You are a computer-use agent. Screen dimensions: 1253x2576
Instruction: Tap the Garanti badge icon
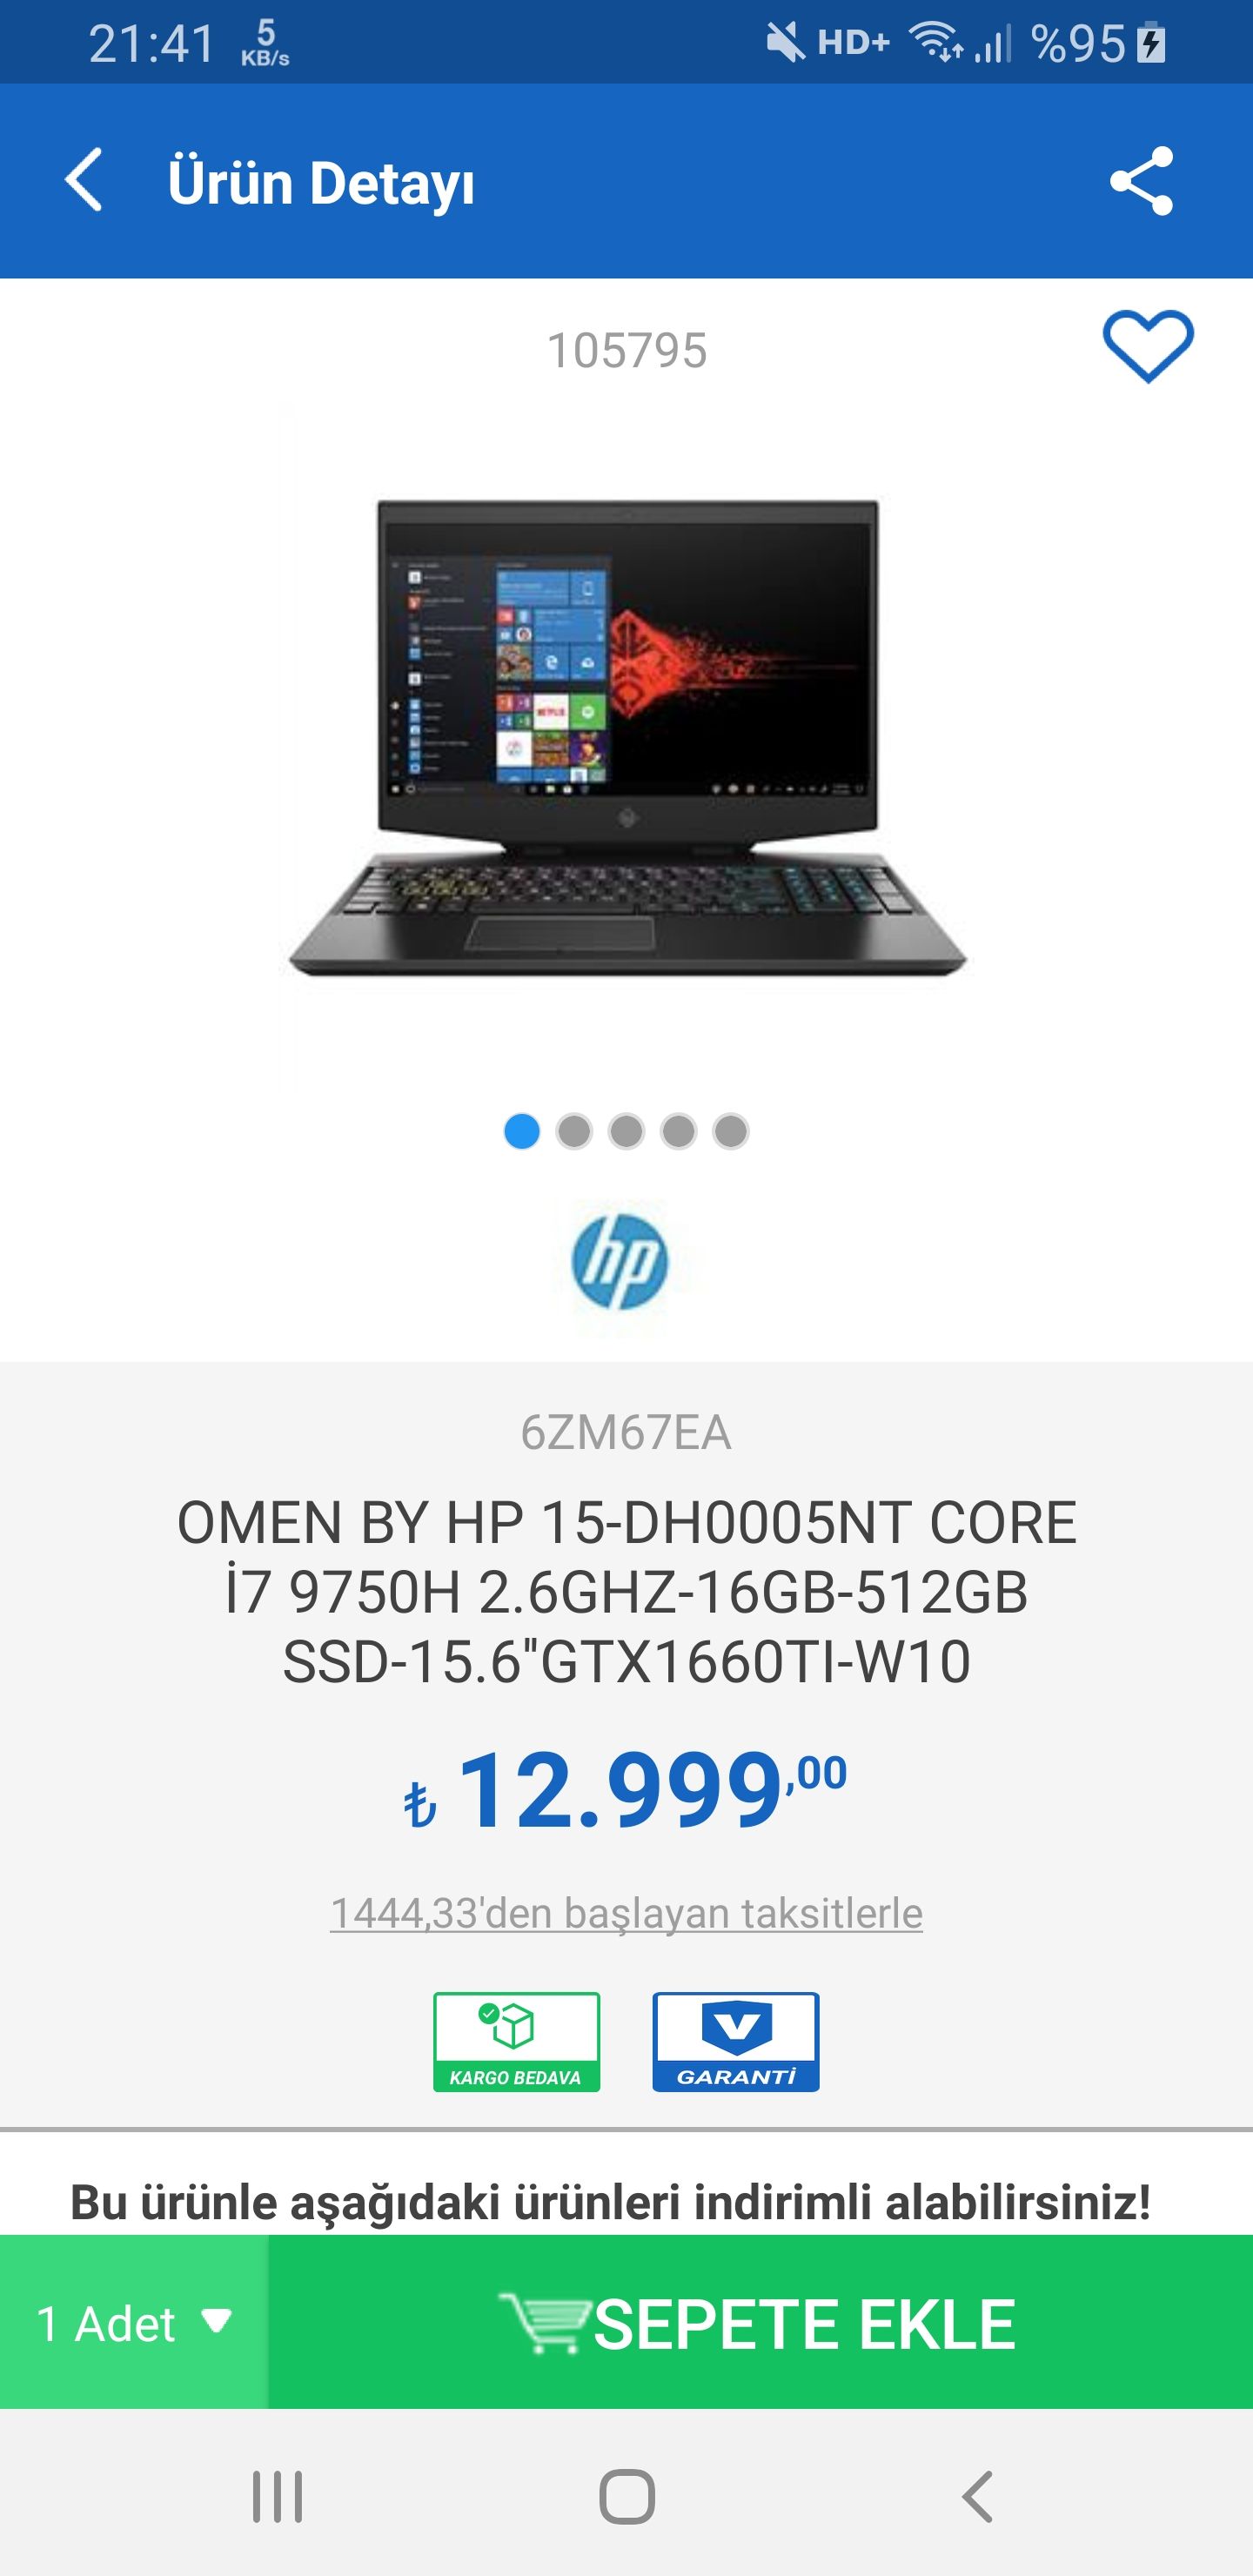[736, 2042]
